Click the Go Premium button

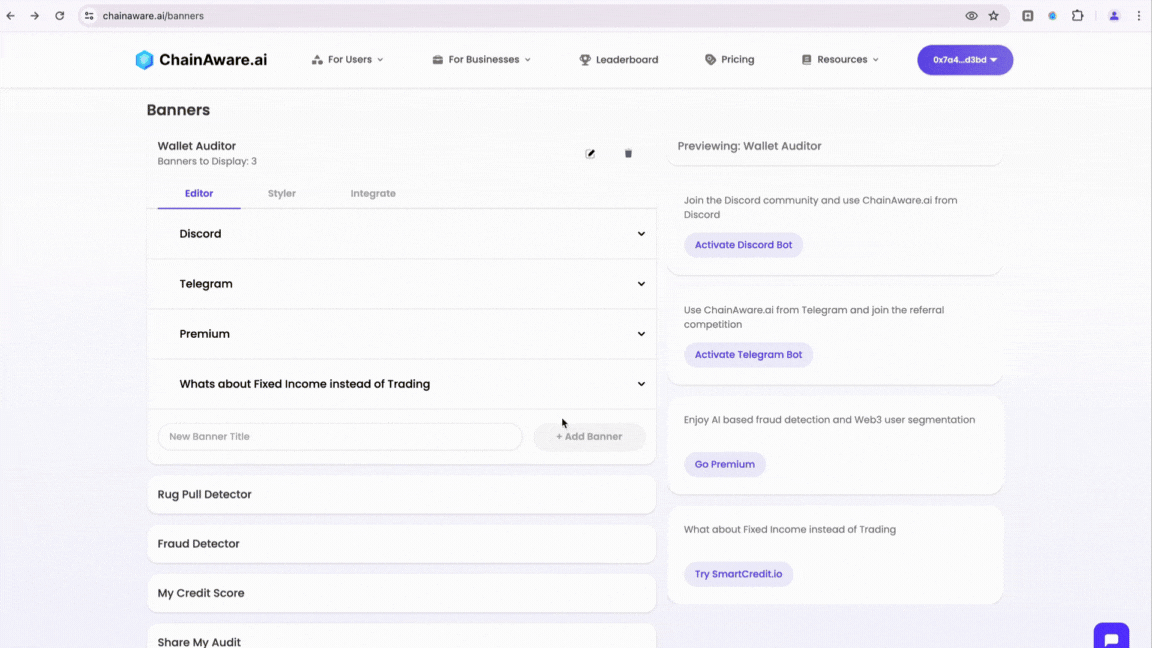[x=724, y=464]
